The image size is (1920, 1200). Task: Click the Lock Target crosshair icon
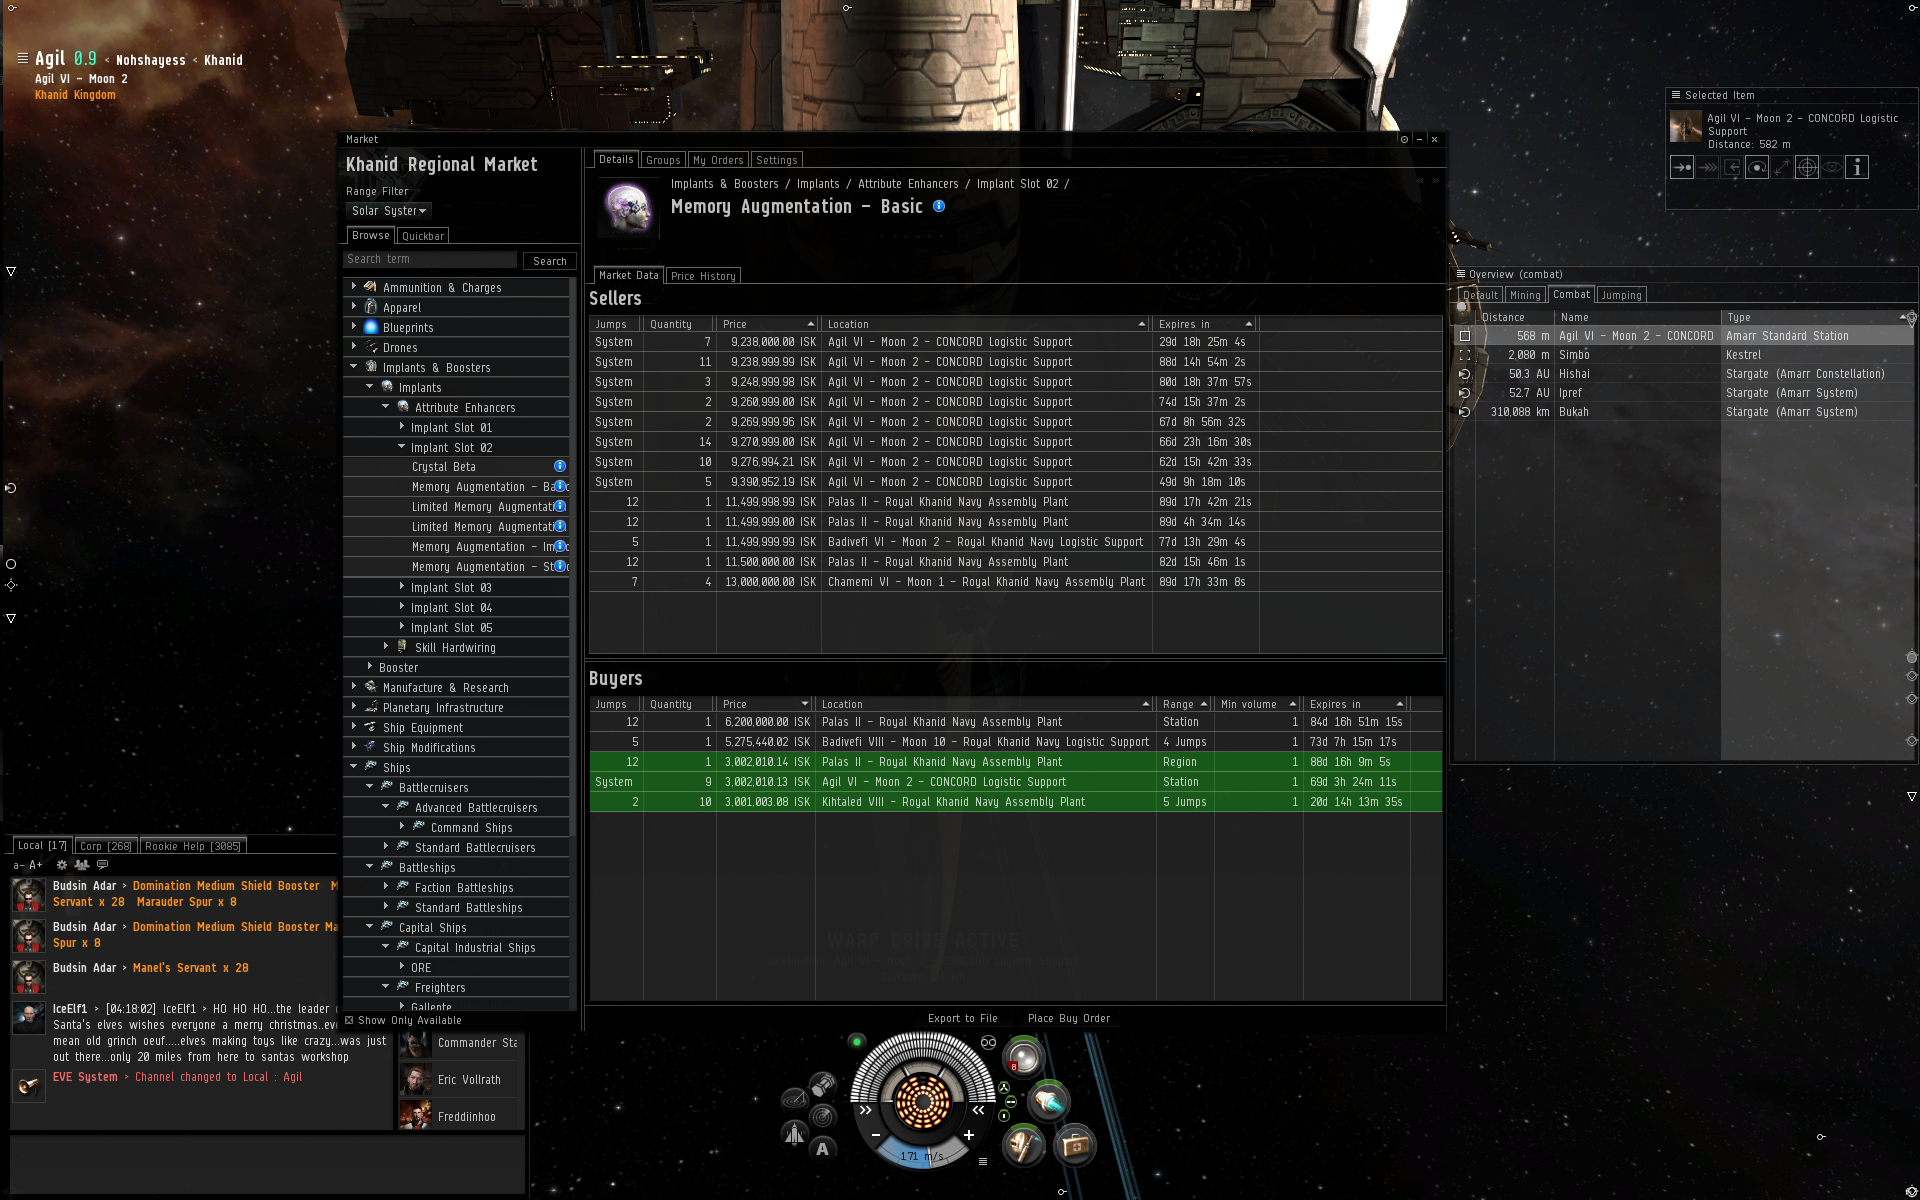click(1807, 168)
